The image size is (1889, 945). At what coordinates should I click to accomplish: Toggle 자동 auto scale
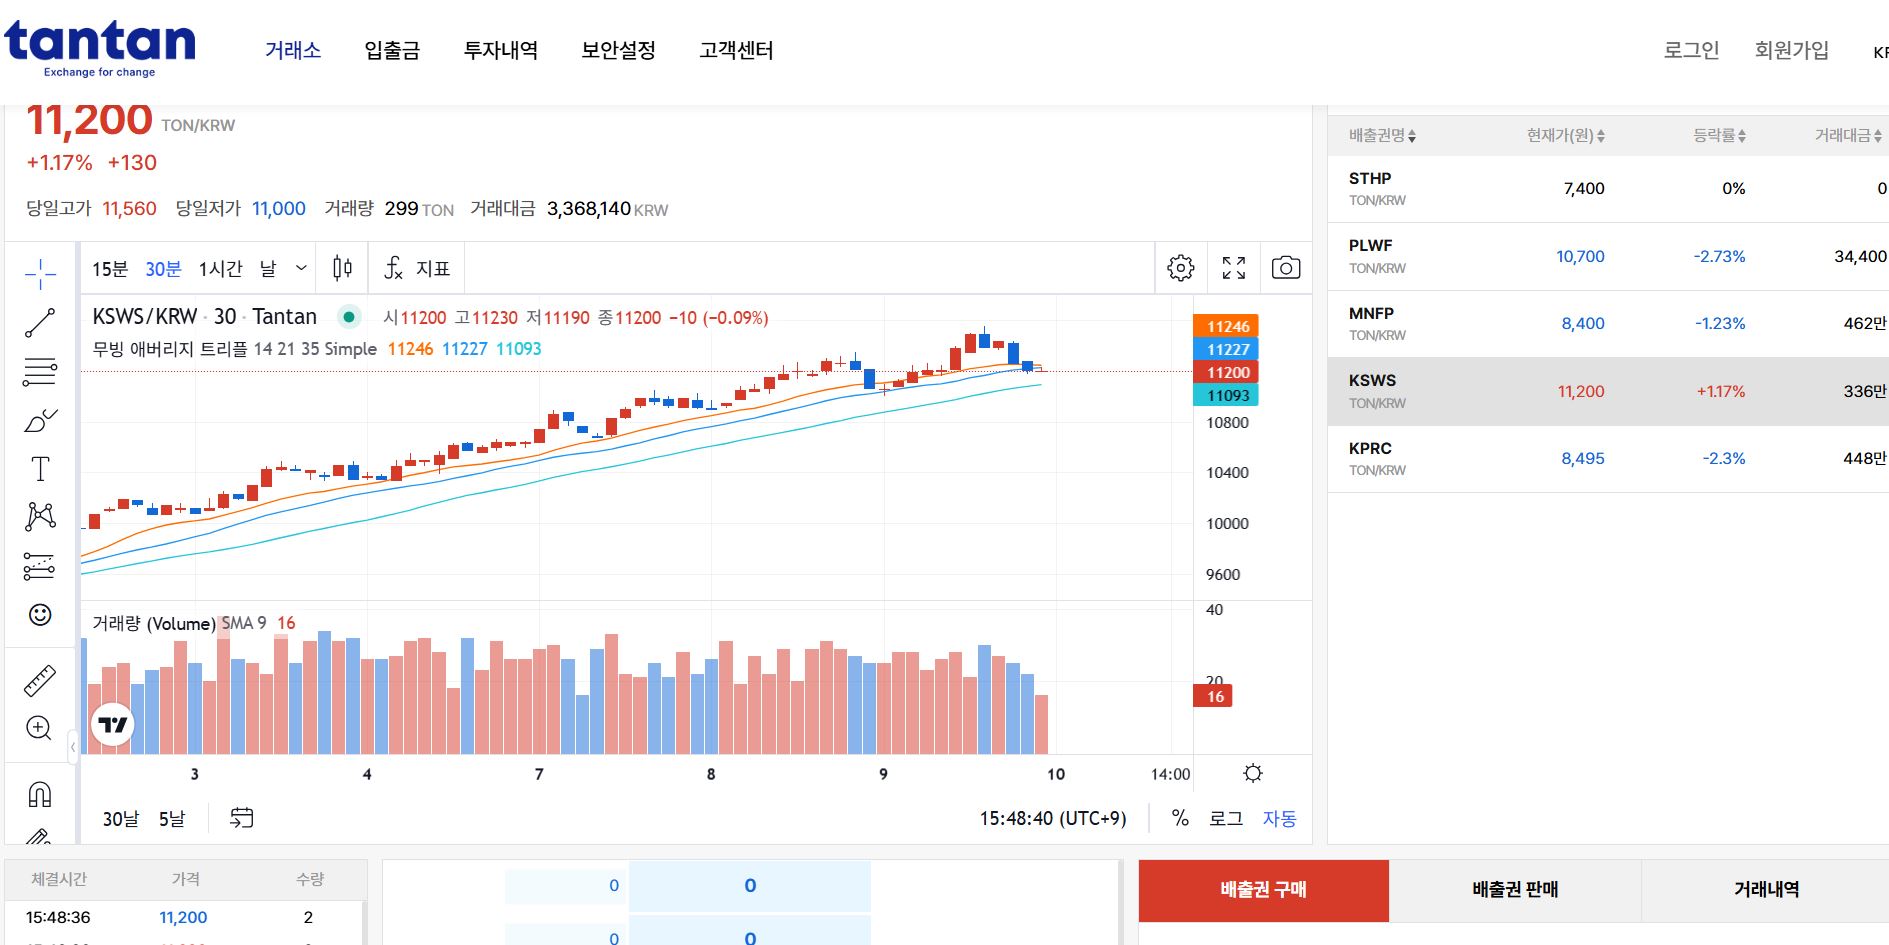click(x=1279, y=818)
